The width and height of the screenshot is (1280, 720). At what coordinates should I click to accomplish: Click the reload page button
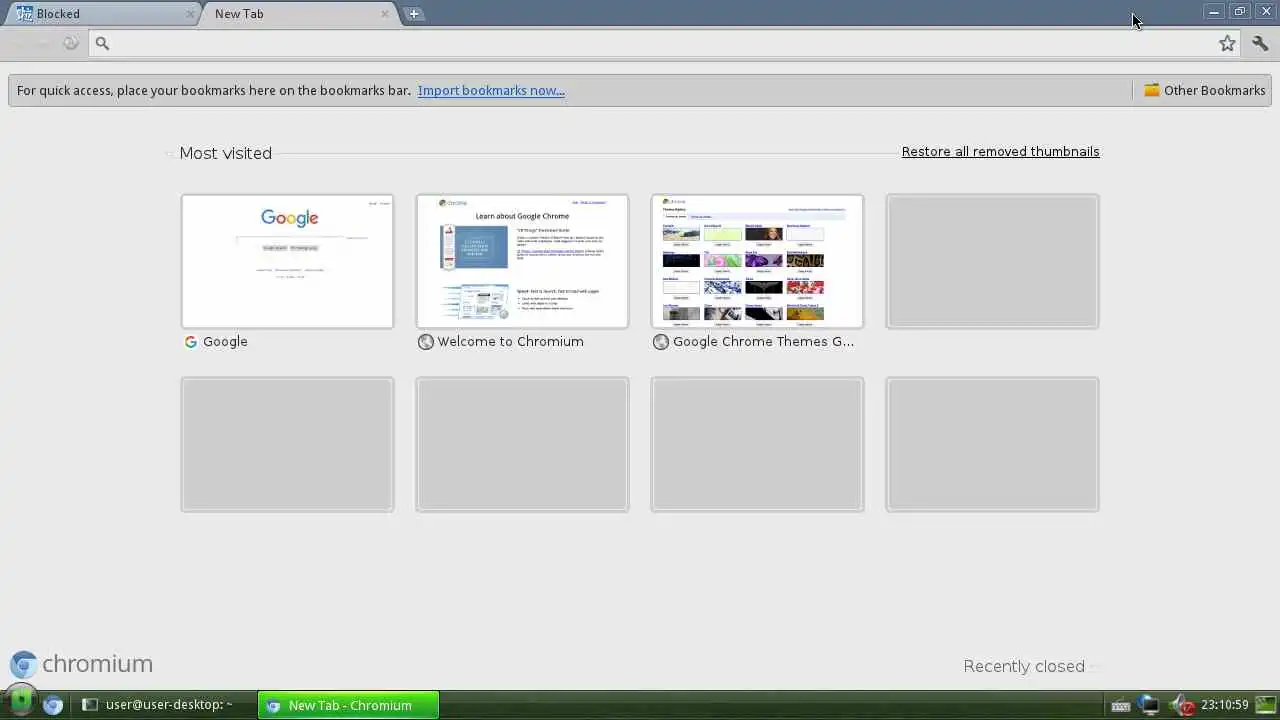(70, 43)
